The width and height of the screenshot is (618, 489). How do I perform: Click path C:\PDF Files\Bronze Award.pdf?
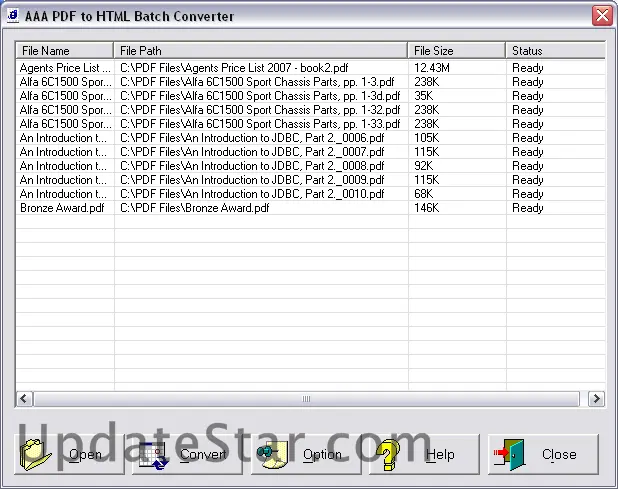194,208
